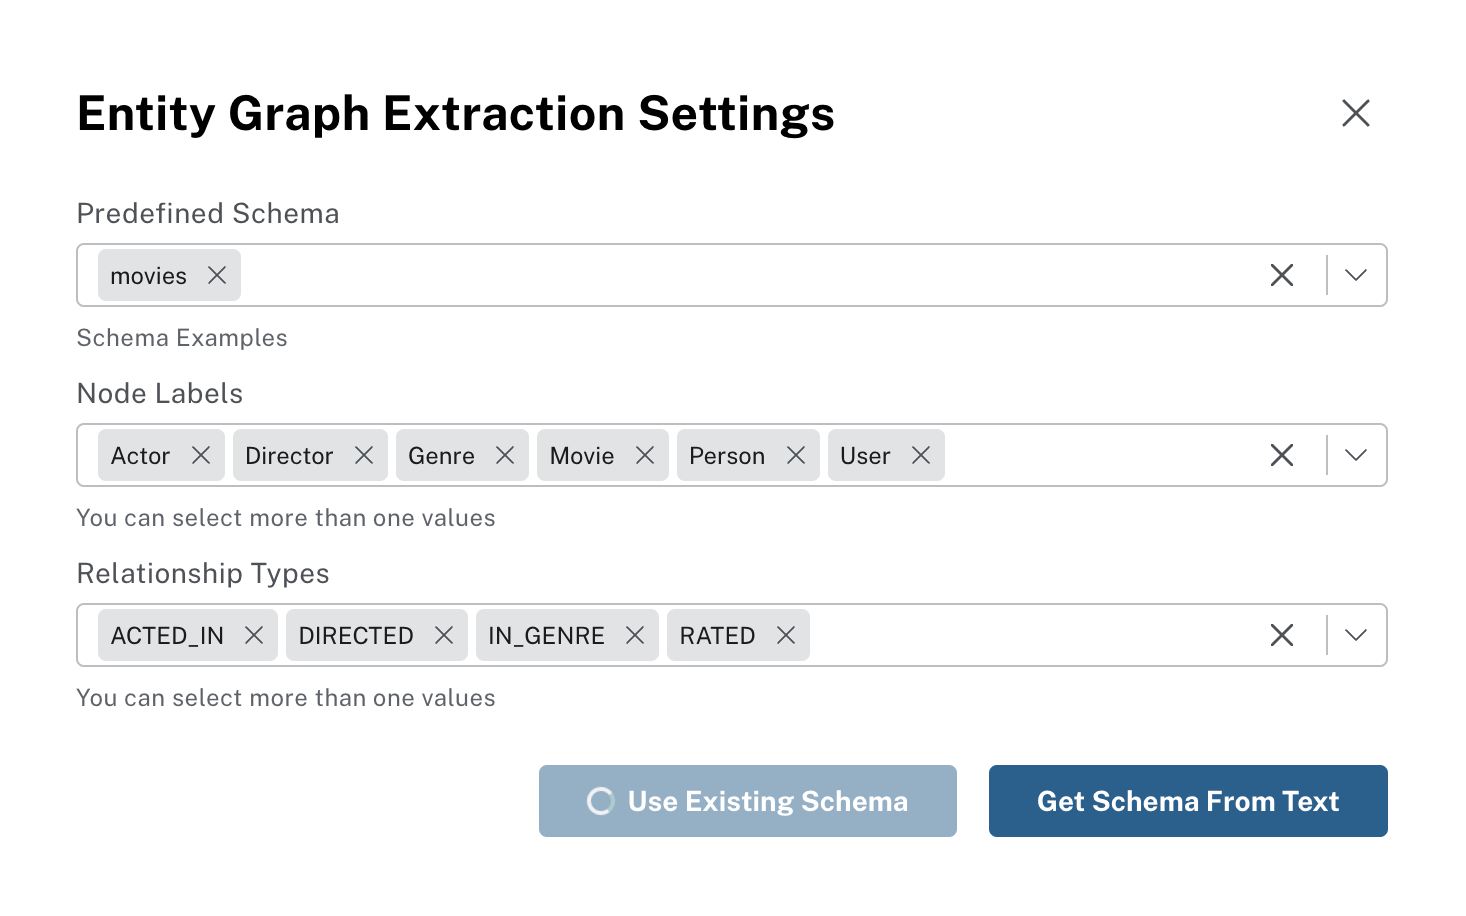
Task: Clear all Predefined Schema selections
Action: click(1282, 275)
